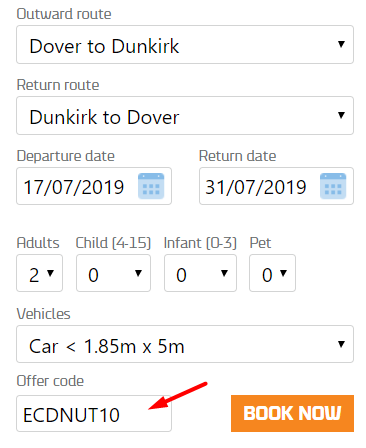Click the Car < 1.85m x 5m selection

click(x=185, y=344)
